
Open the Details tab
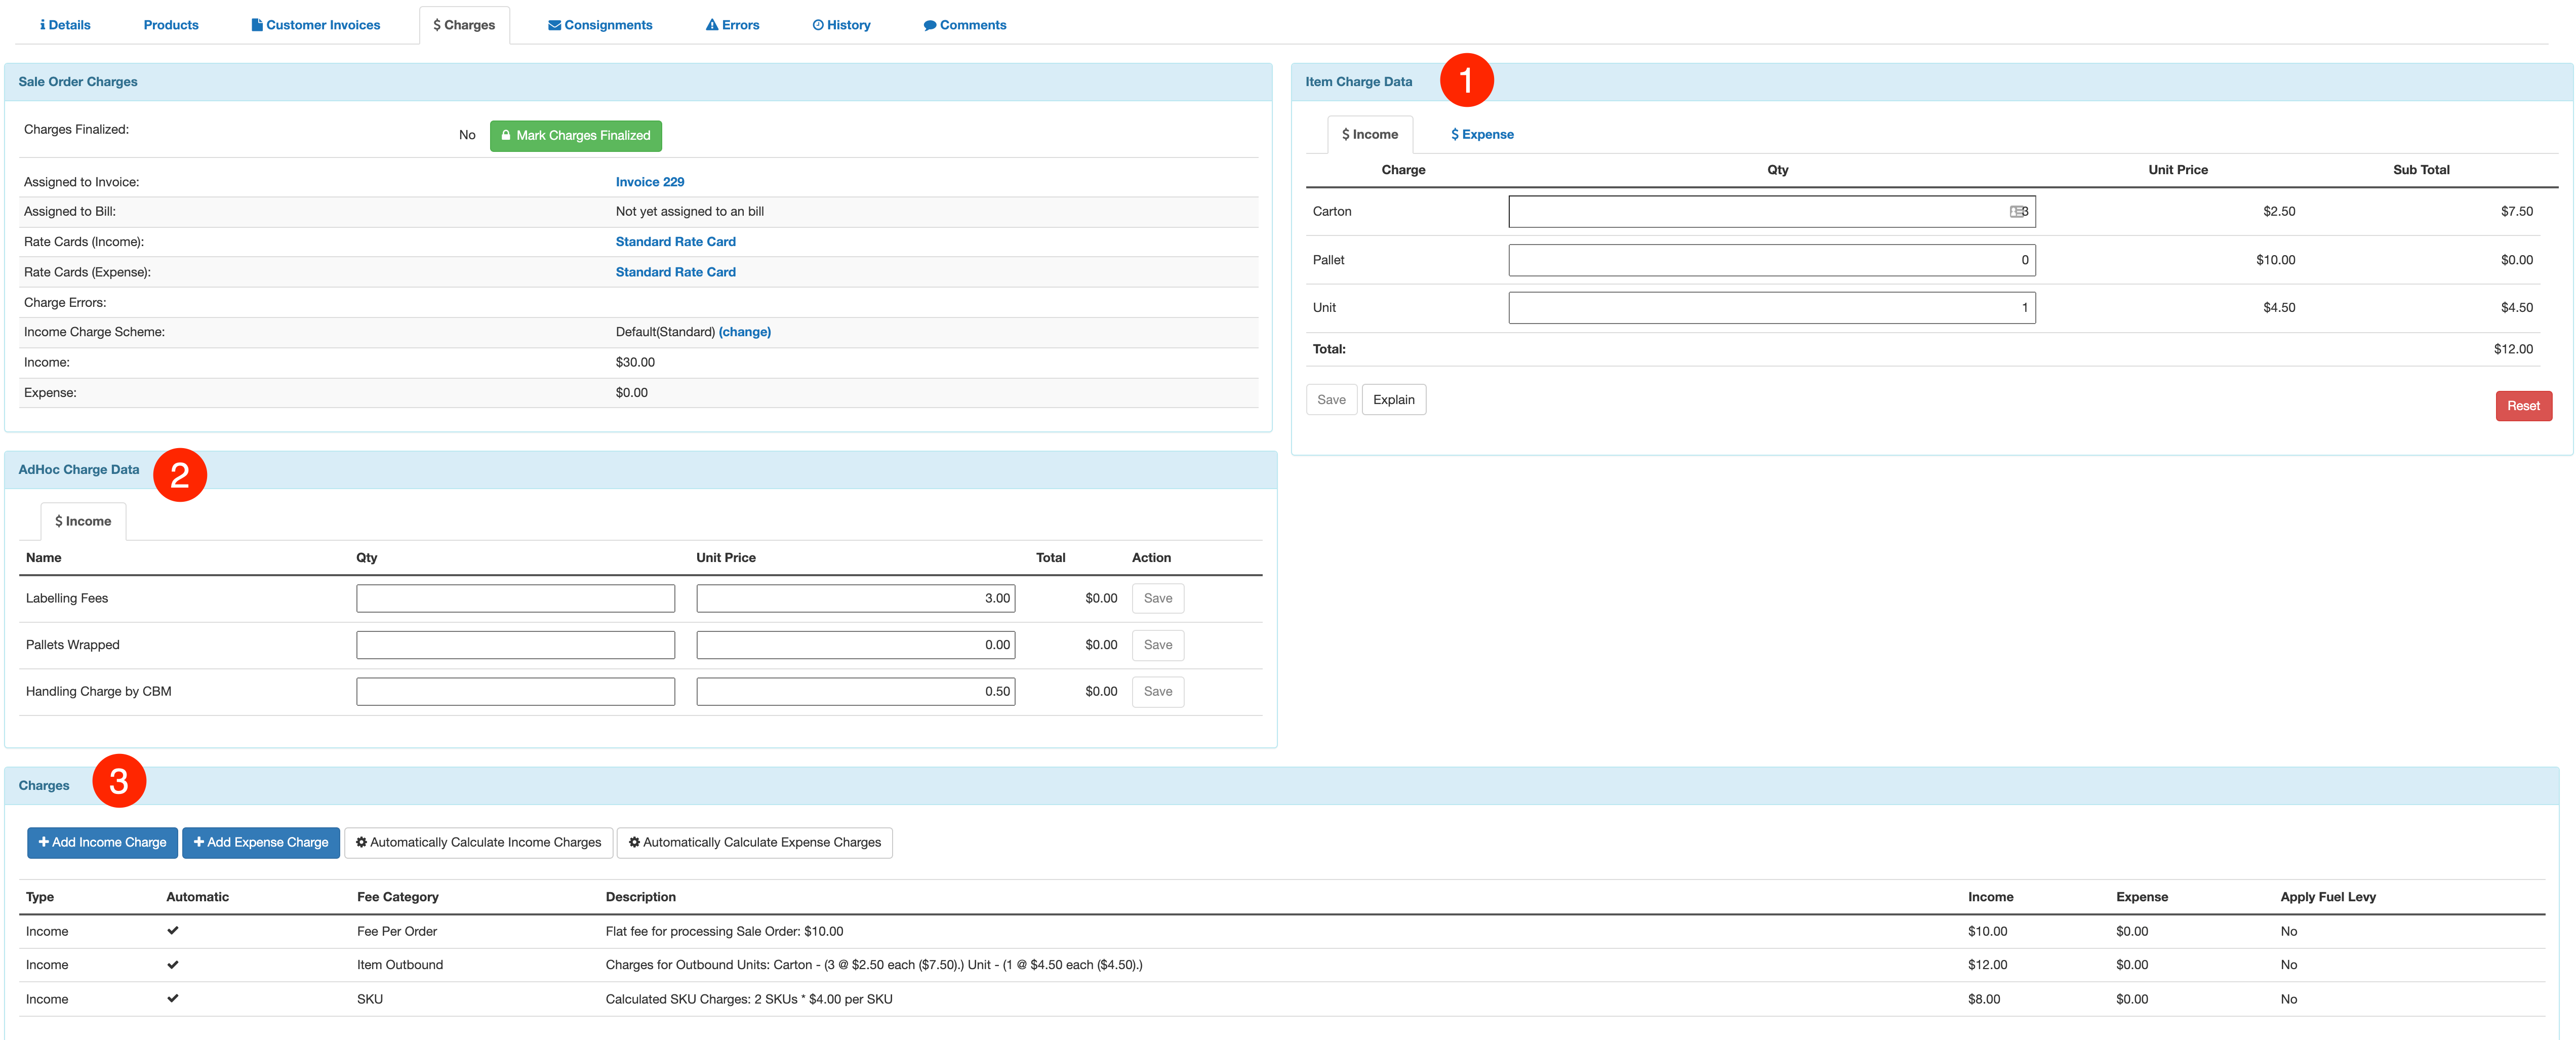coord(65,25)
